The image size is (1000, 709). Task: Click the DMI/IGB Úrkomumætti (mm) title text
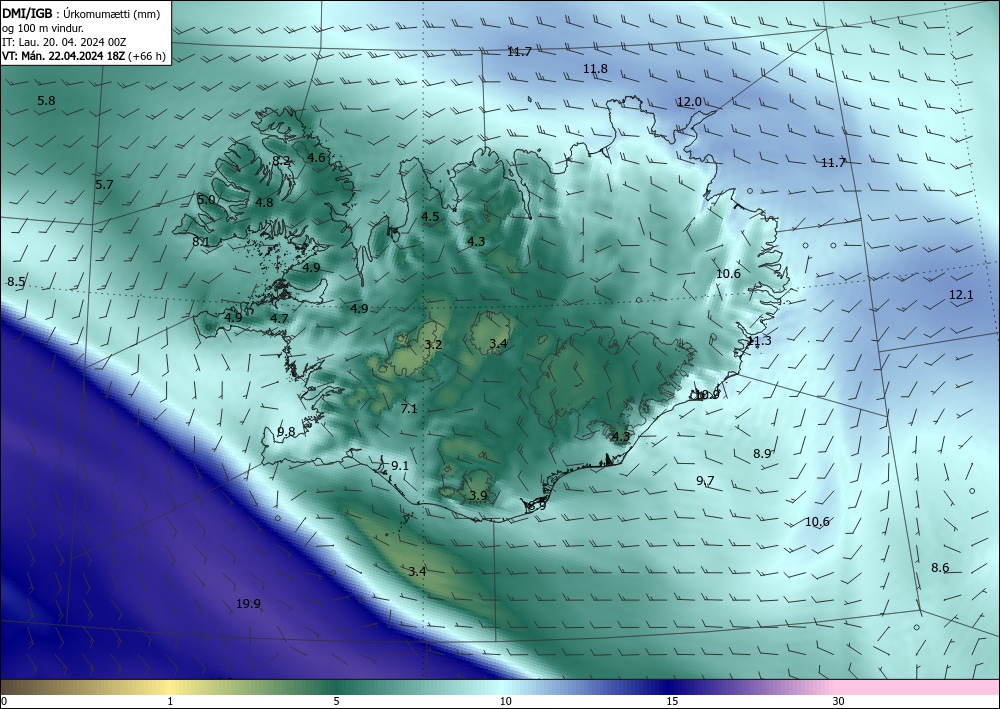point(81,13)
